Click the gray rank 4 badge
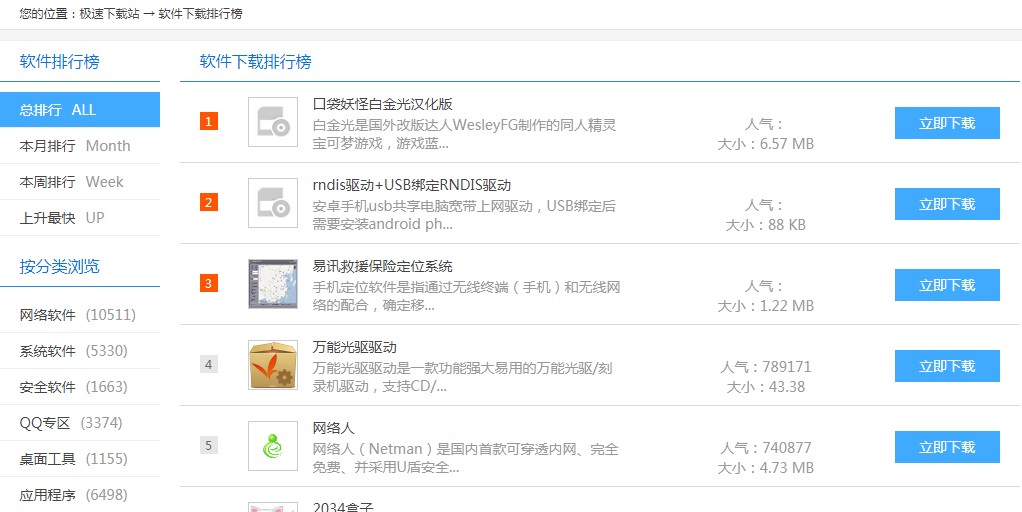Image resolution: width=1022 pixels, height=512 pixels. coord(208,364)
